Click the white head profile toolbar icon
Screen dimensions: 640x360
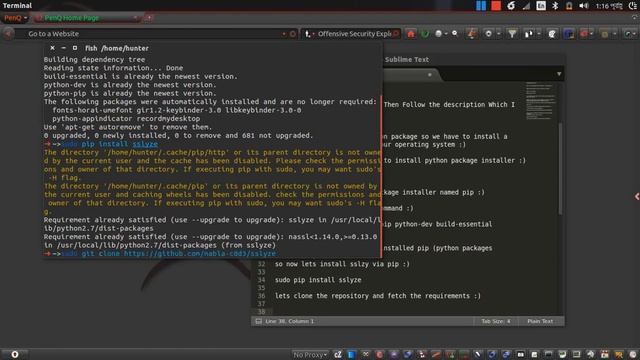point(552,34)
